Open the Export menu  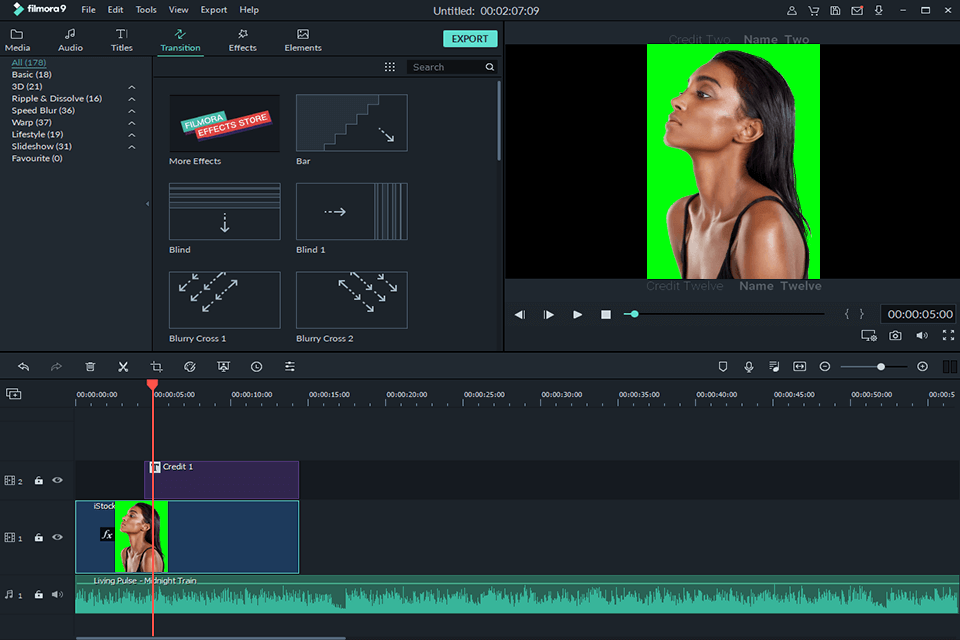click(x=213, y=10)
